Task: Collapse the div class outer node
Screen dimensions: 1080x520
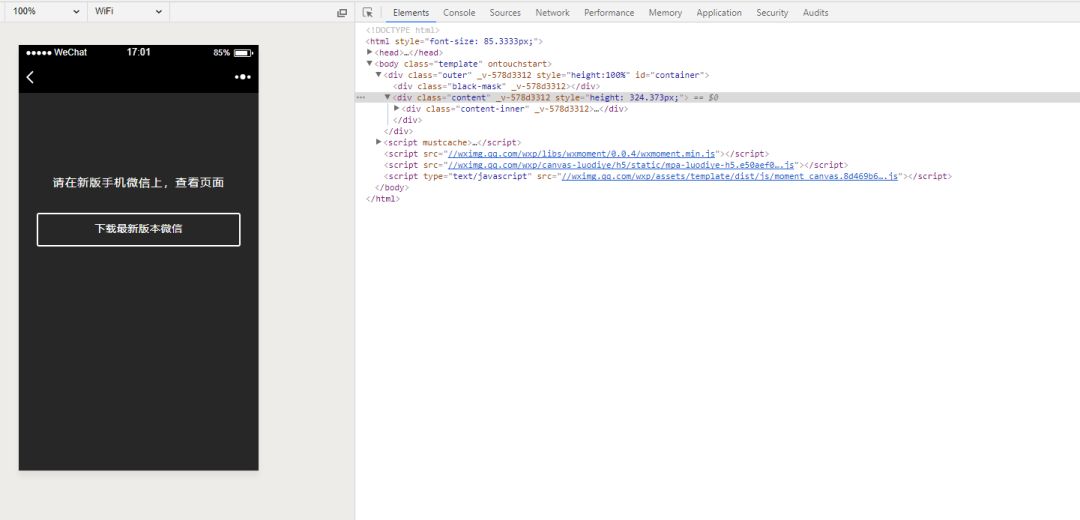Action: click(x=378, y=74)
